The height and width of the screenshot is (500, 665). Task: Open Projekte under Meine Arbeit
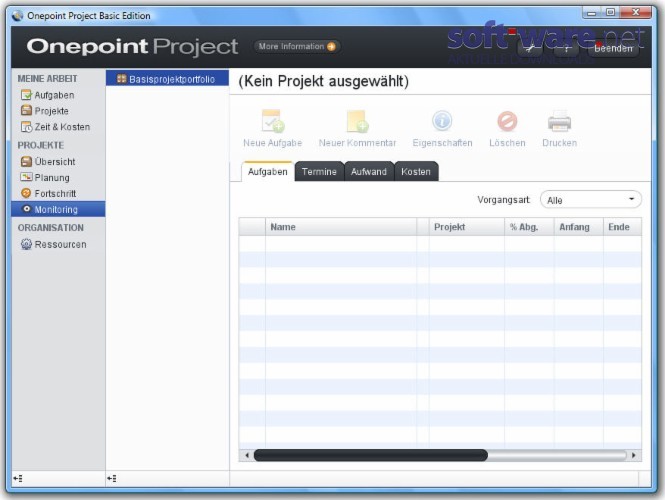[x=45, y=111]
